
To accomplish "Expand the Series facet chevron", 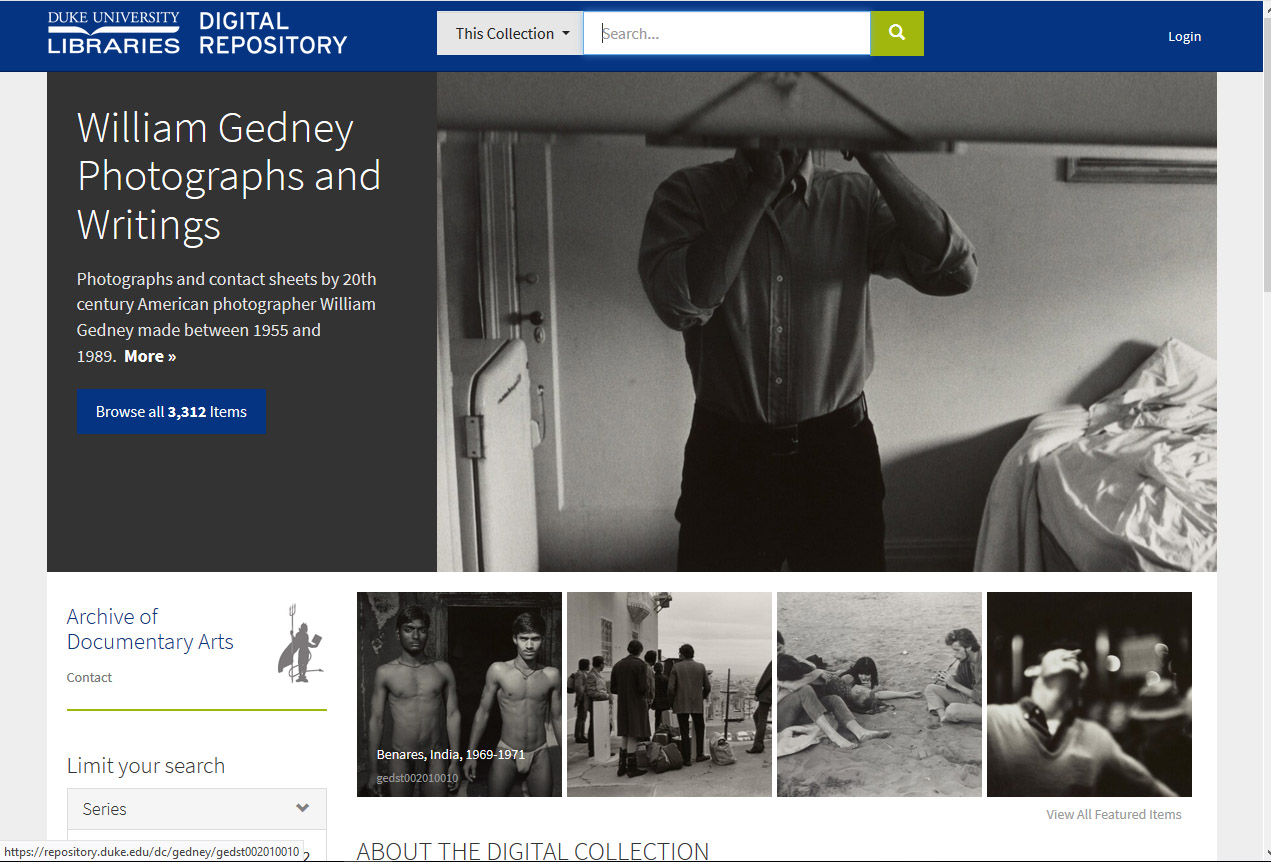I will point(303,808).
